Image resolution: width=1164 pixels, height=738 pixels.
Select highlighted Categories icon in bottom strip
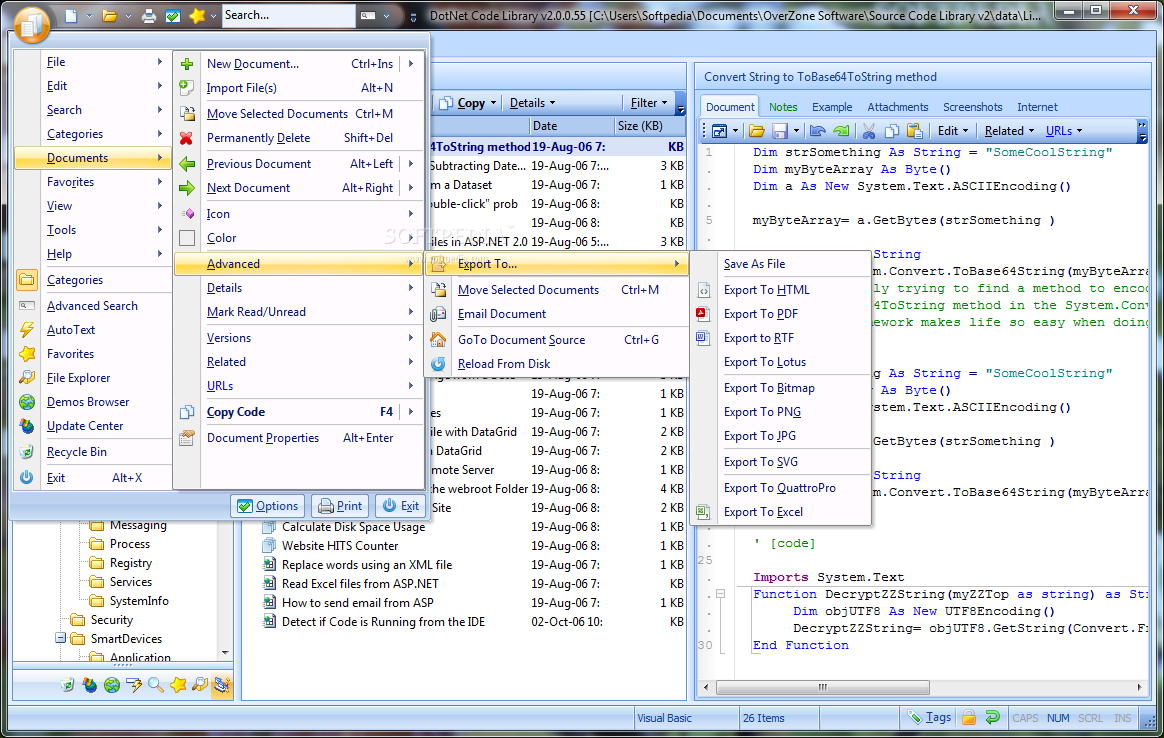click(222, 685)
